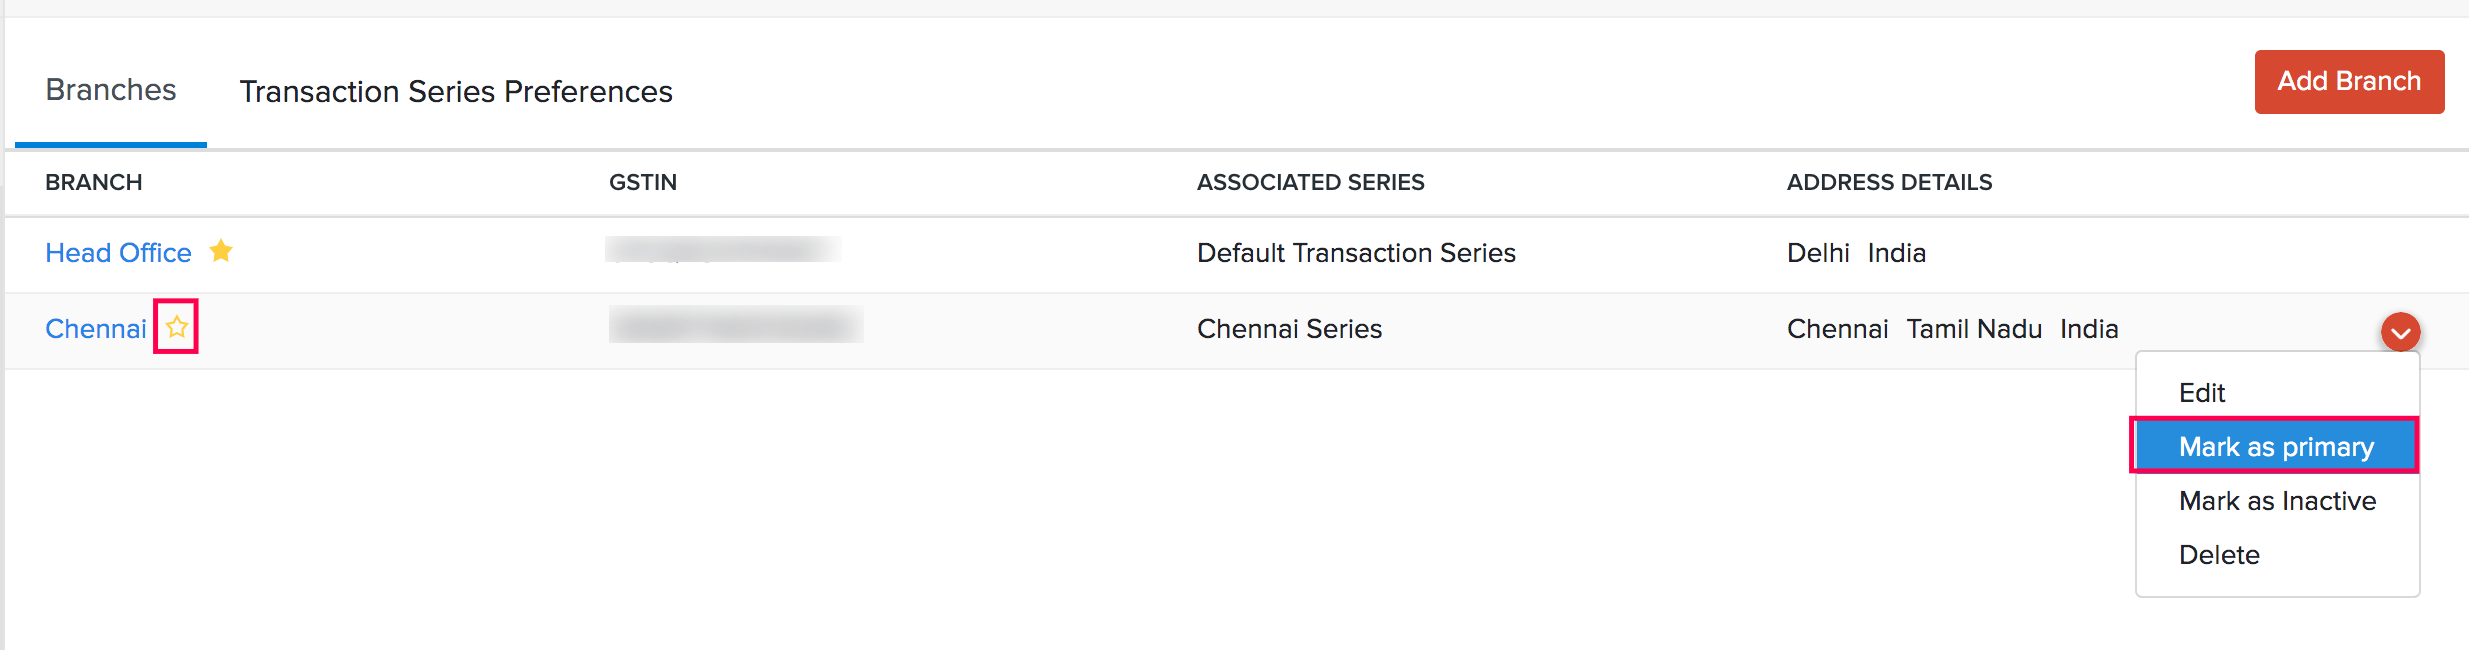Click the Chennai Tamil Nadu India address
Viewport: 2469px width, 650px height.
pos(1952,329)
